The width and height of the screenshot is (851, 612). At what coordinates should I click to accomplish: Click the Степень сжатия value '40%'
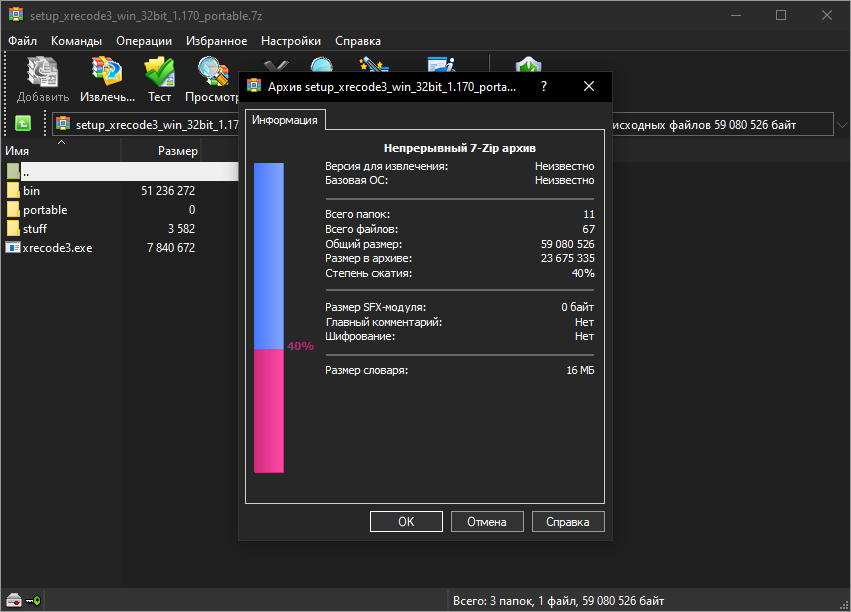583,273
